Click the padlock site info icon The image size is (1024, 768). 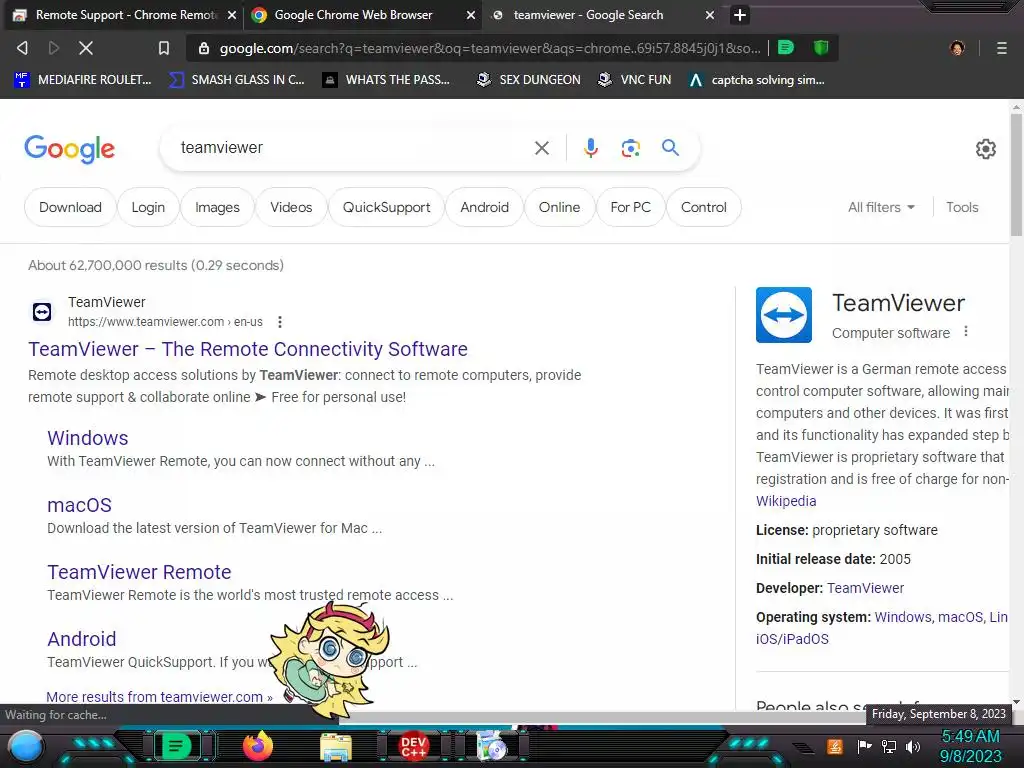pos(204,48)
